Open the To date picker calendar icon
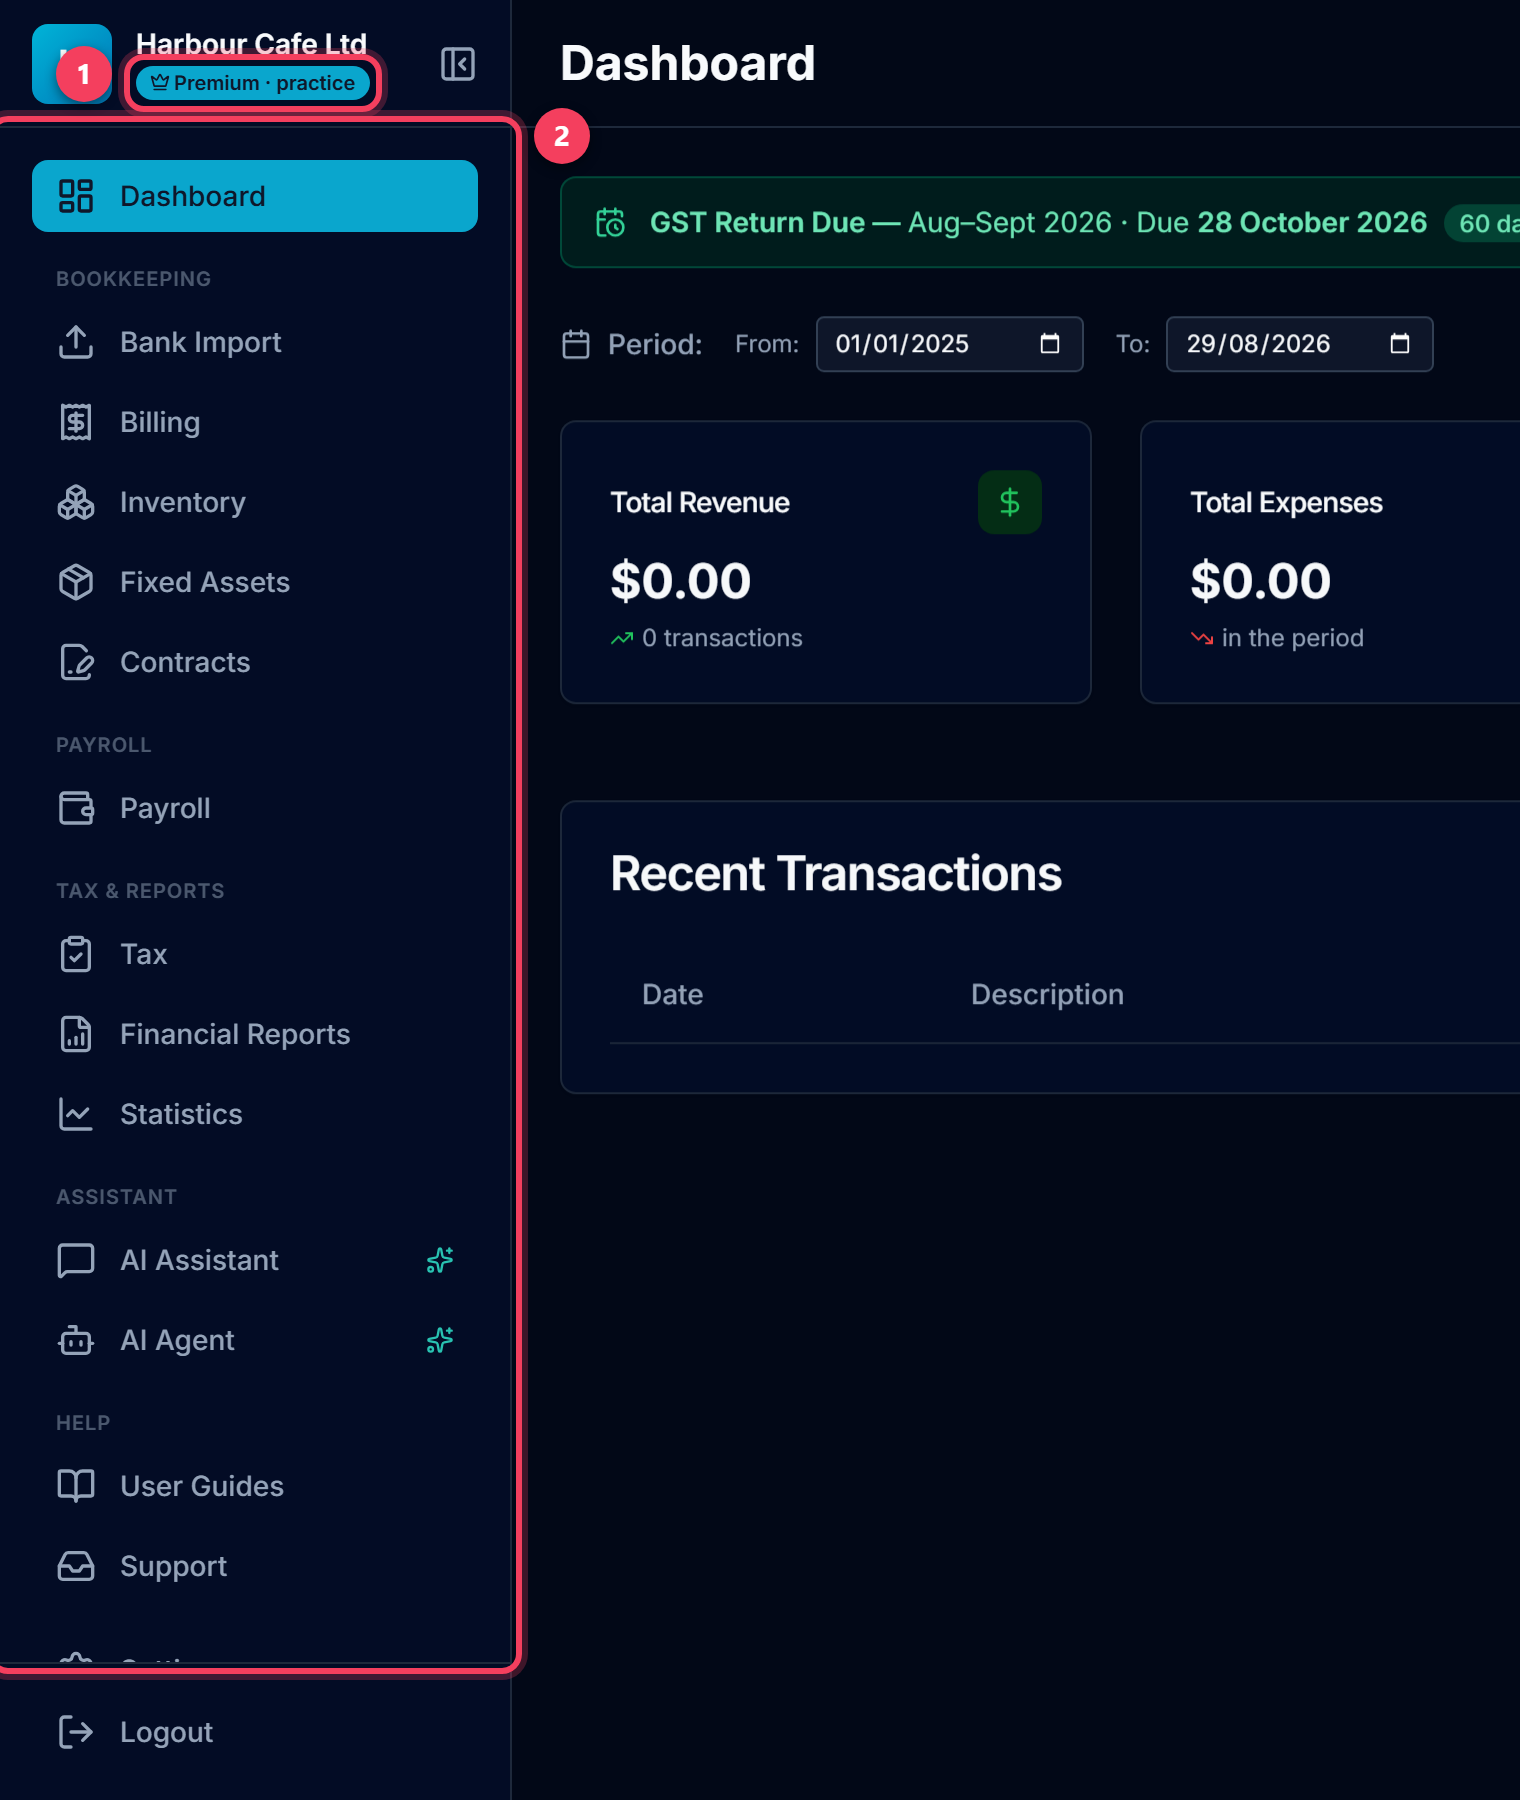The width and height of the screenshot is (1520, 1800). 1400,344
